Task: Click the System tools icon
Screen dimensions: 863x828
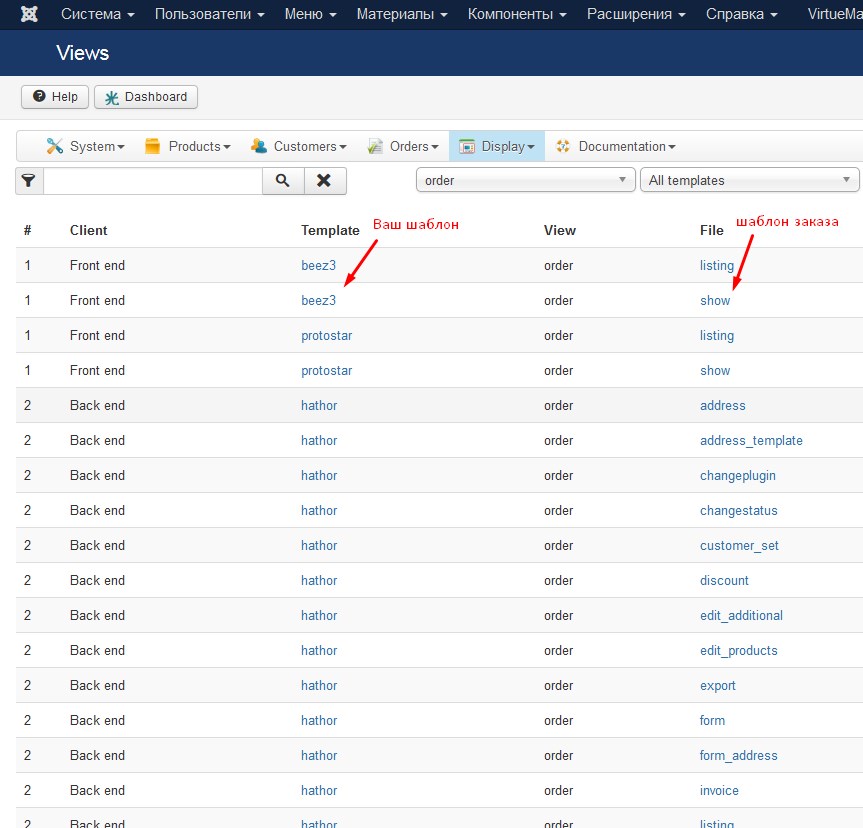Action: click(x=54, y=146)
